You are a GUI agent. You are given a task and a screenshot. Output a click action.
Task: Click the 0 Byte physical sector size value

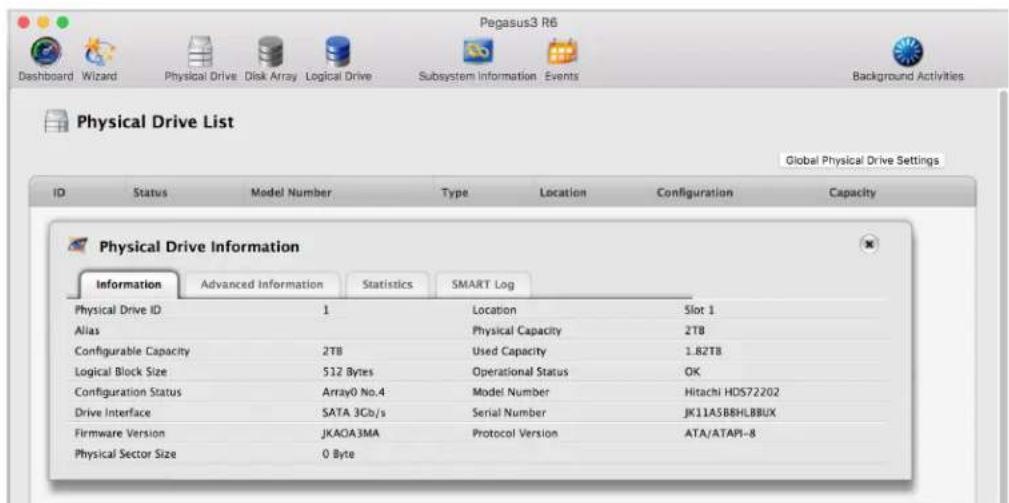[338, 453]
